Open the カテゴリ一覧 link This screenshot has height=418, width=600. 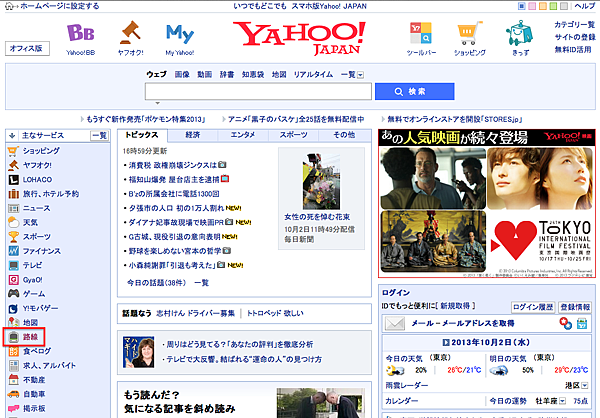(x=575, y=25)
